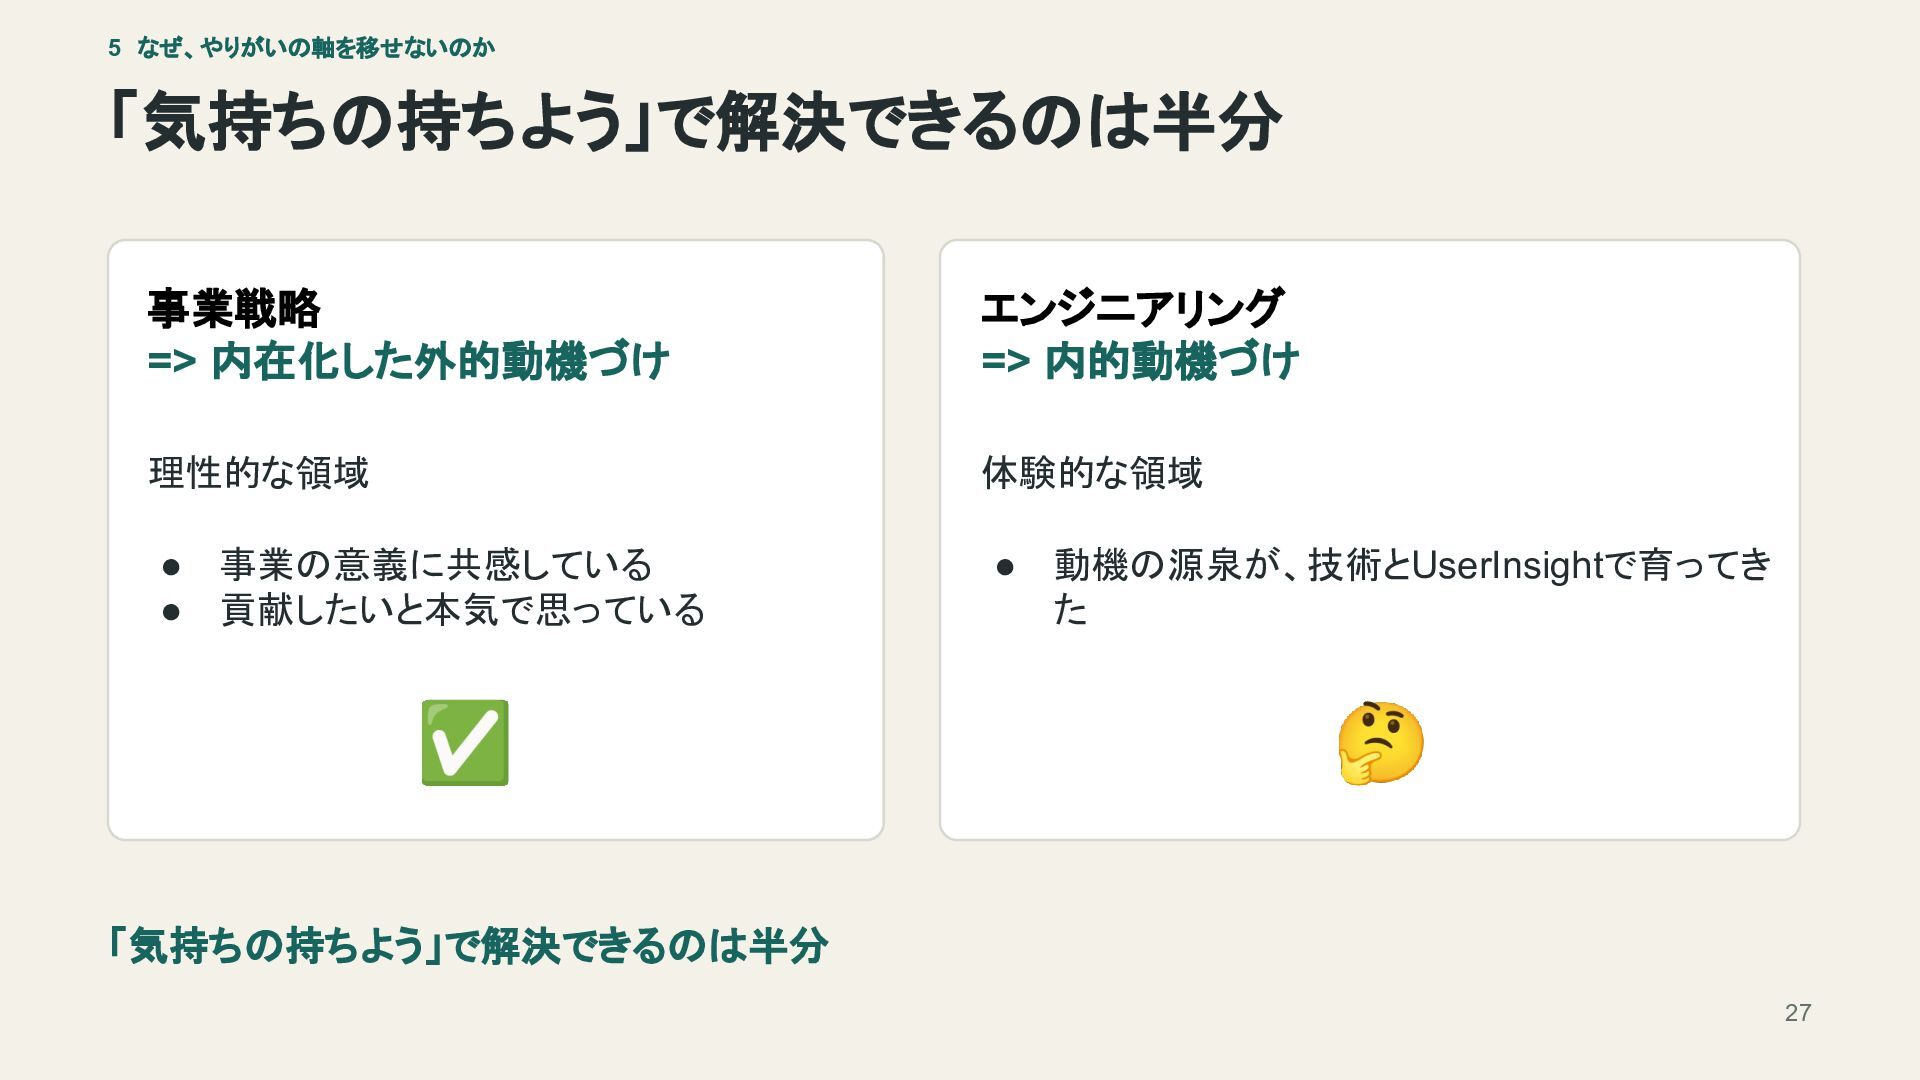Click the thinking face emoji

[x=1381, y=743]
